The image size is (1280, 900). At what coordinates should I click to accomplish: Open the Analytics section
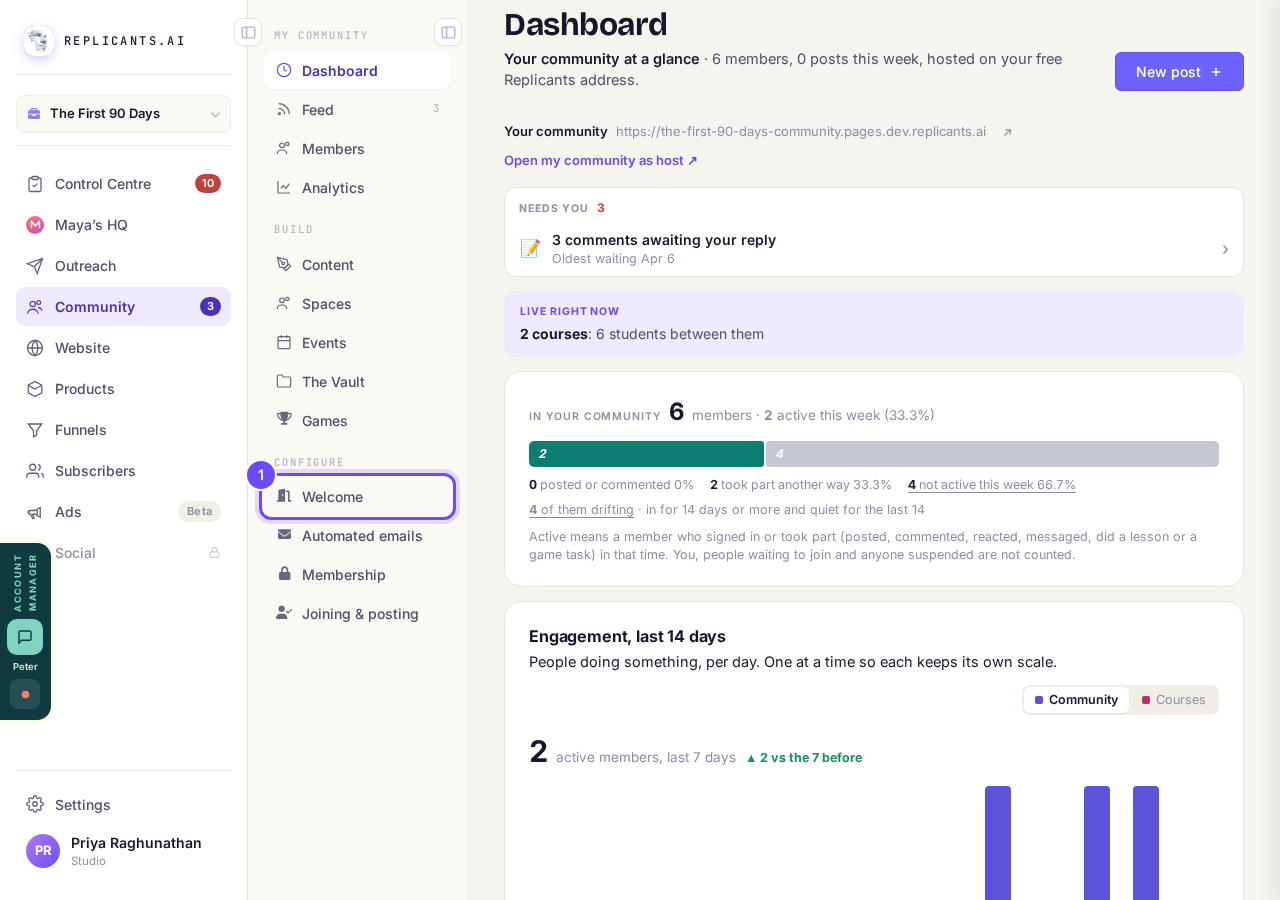[x=357, y=188]
